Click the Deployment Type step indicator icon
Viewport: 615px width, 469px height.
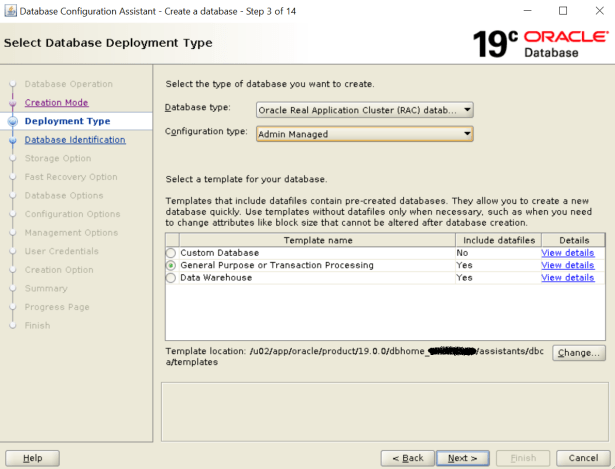pos(13,121)
